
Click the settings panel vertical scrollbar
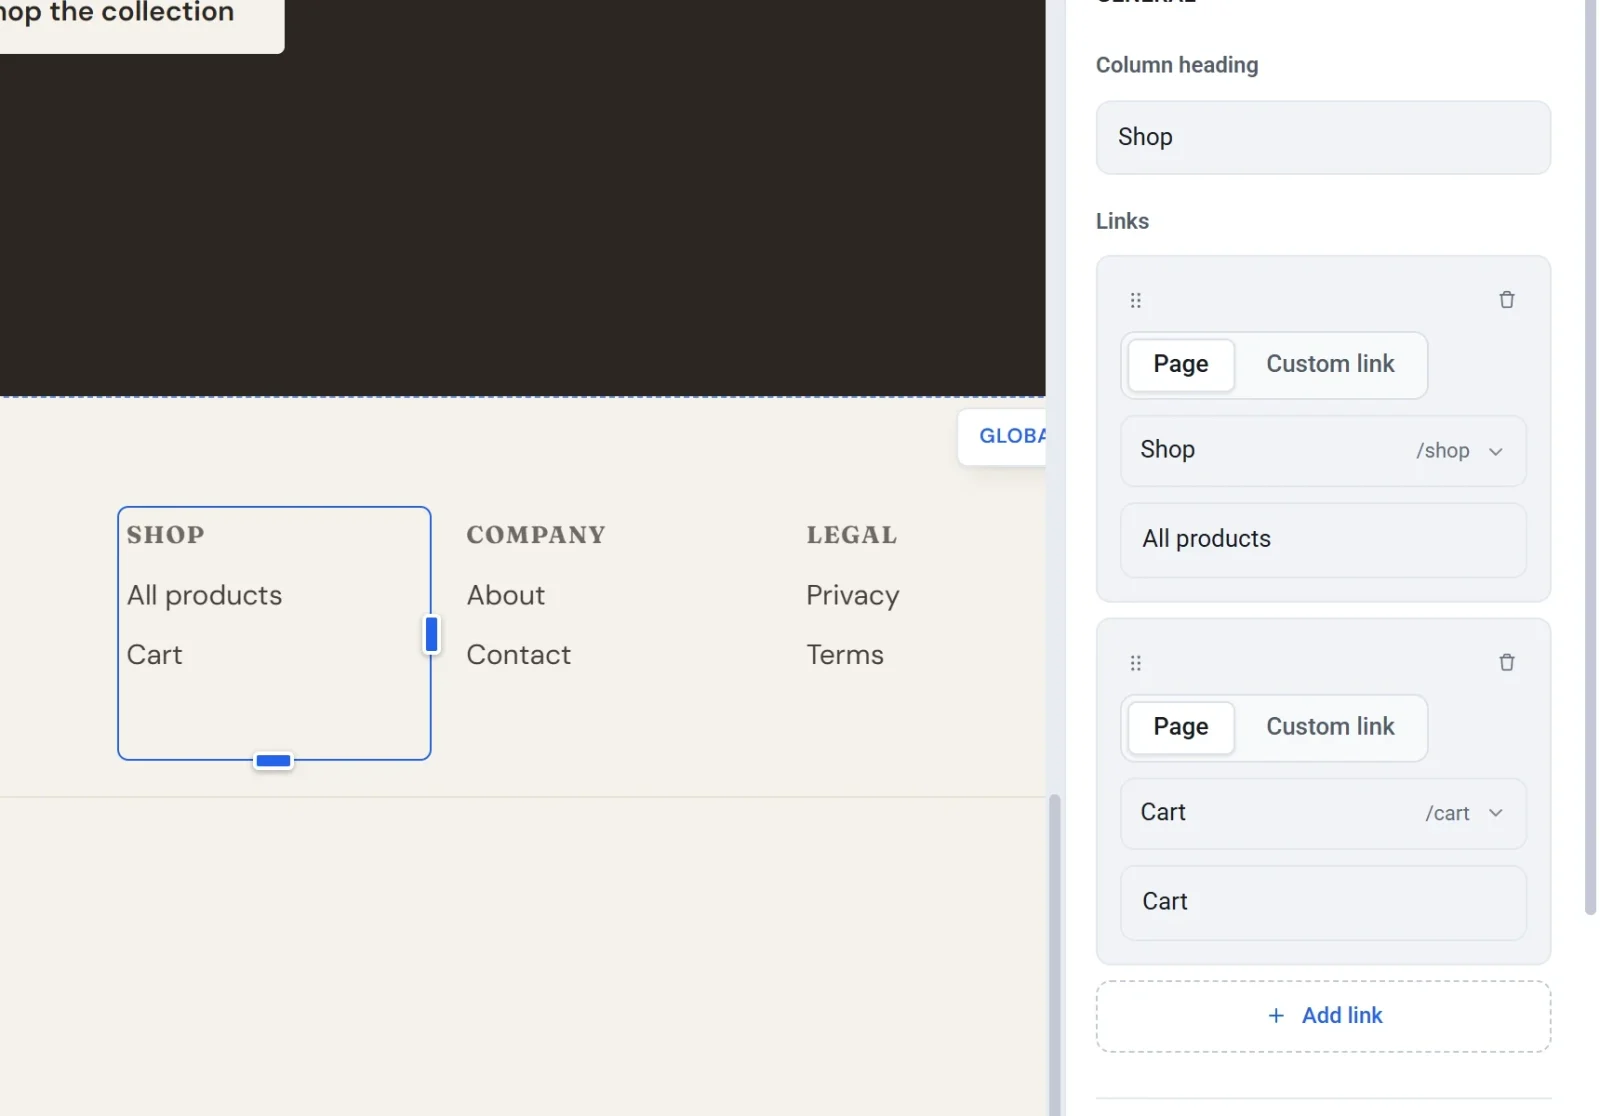[1590, 457]
